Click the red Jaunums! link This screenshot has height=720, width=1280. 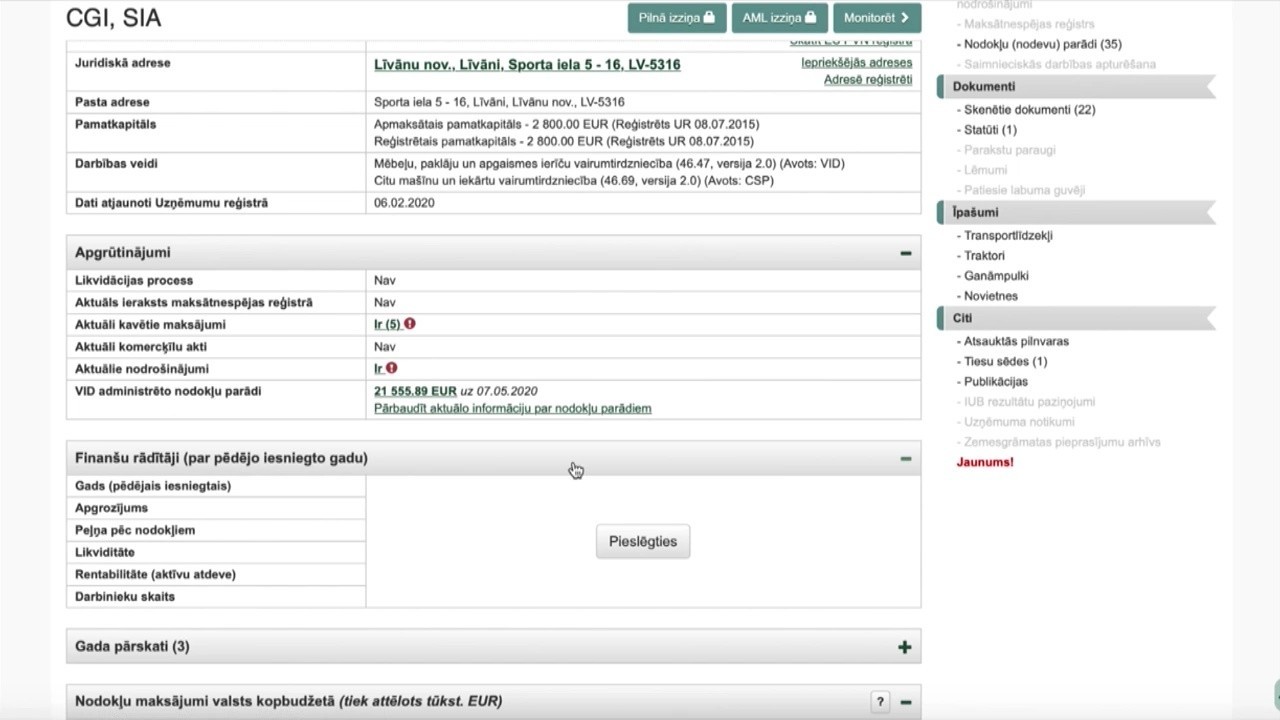pyautogui.click(x=985, y=462)
